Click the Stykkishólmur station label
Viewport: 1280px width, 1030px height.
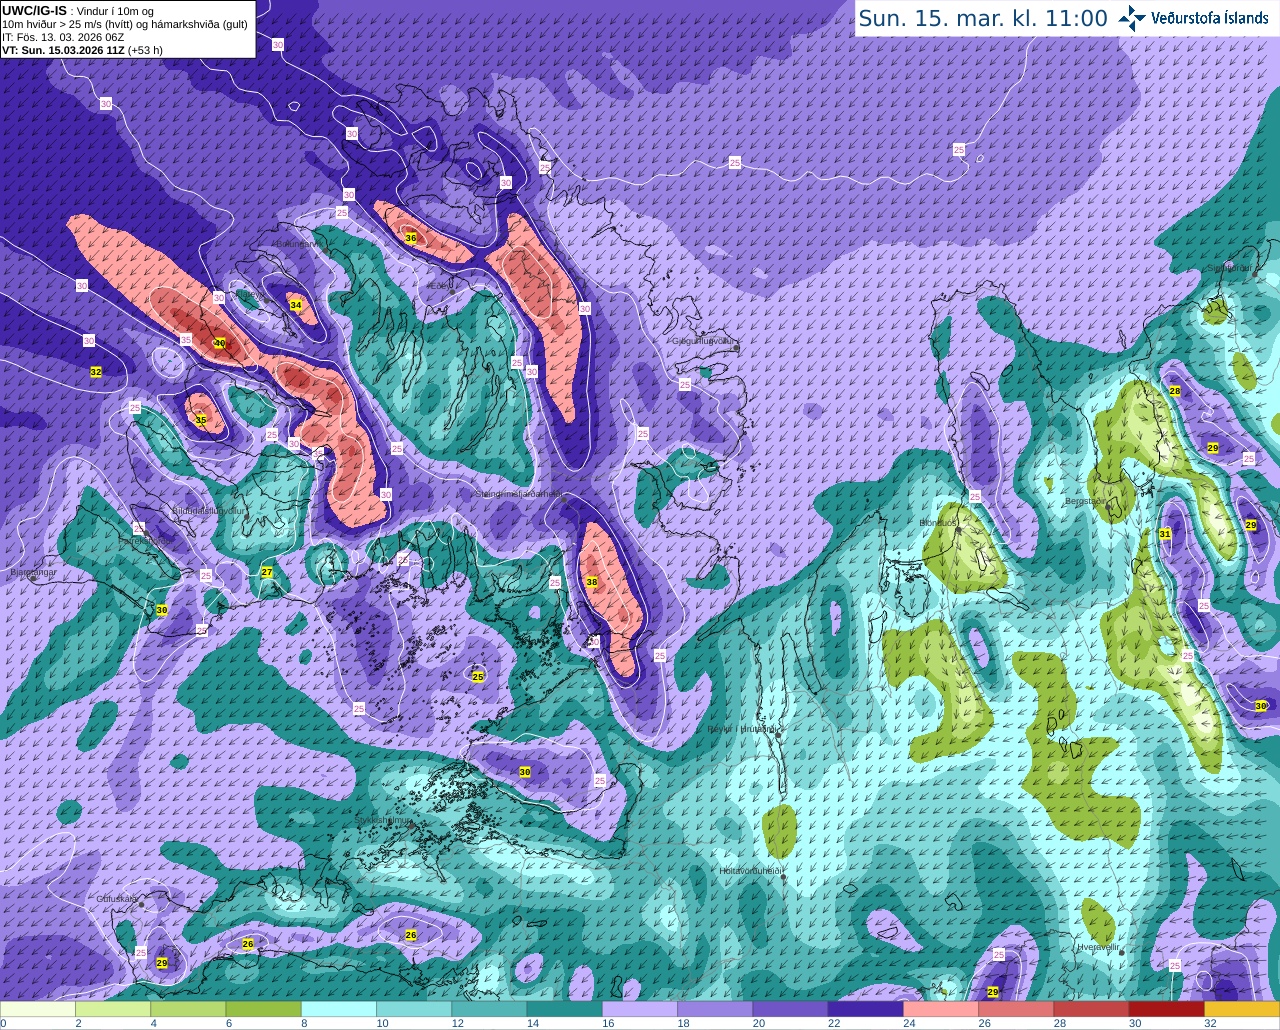pyautogui.click(x=383, y=820)
